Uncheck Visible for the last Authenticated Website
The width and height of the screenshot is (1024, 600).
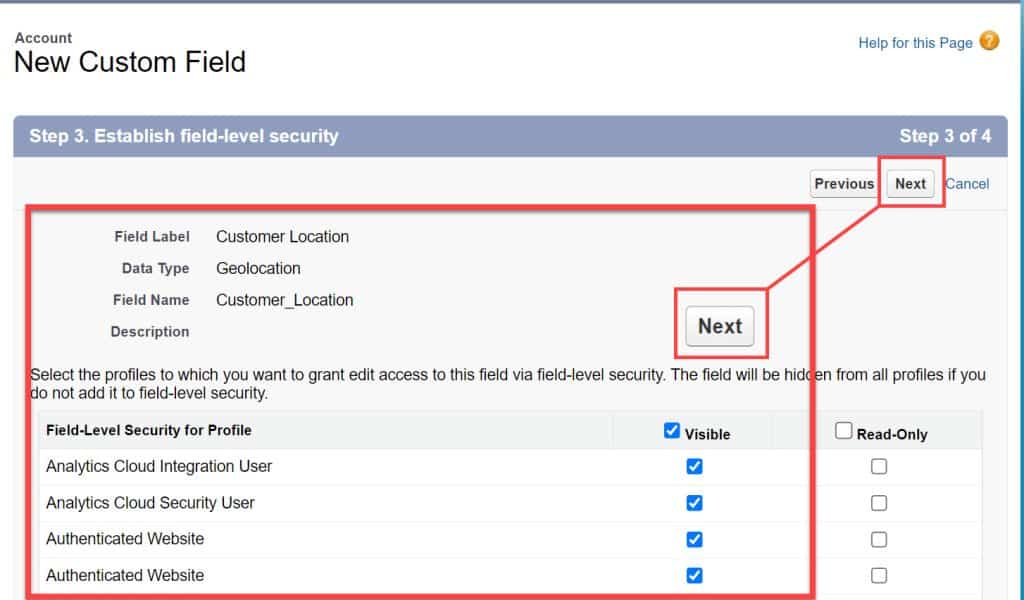pyautogui.click(x=694, y=575)
